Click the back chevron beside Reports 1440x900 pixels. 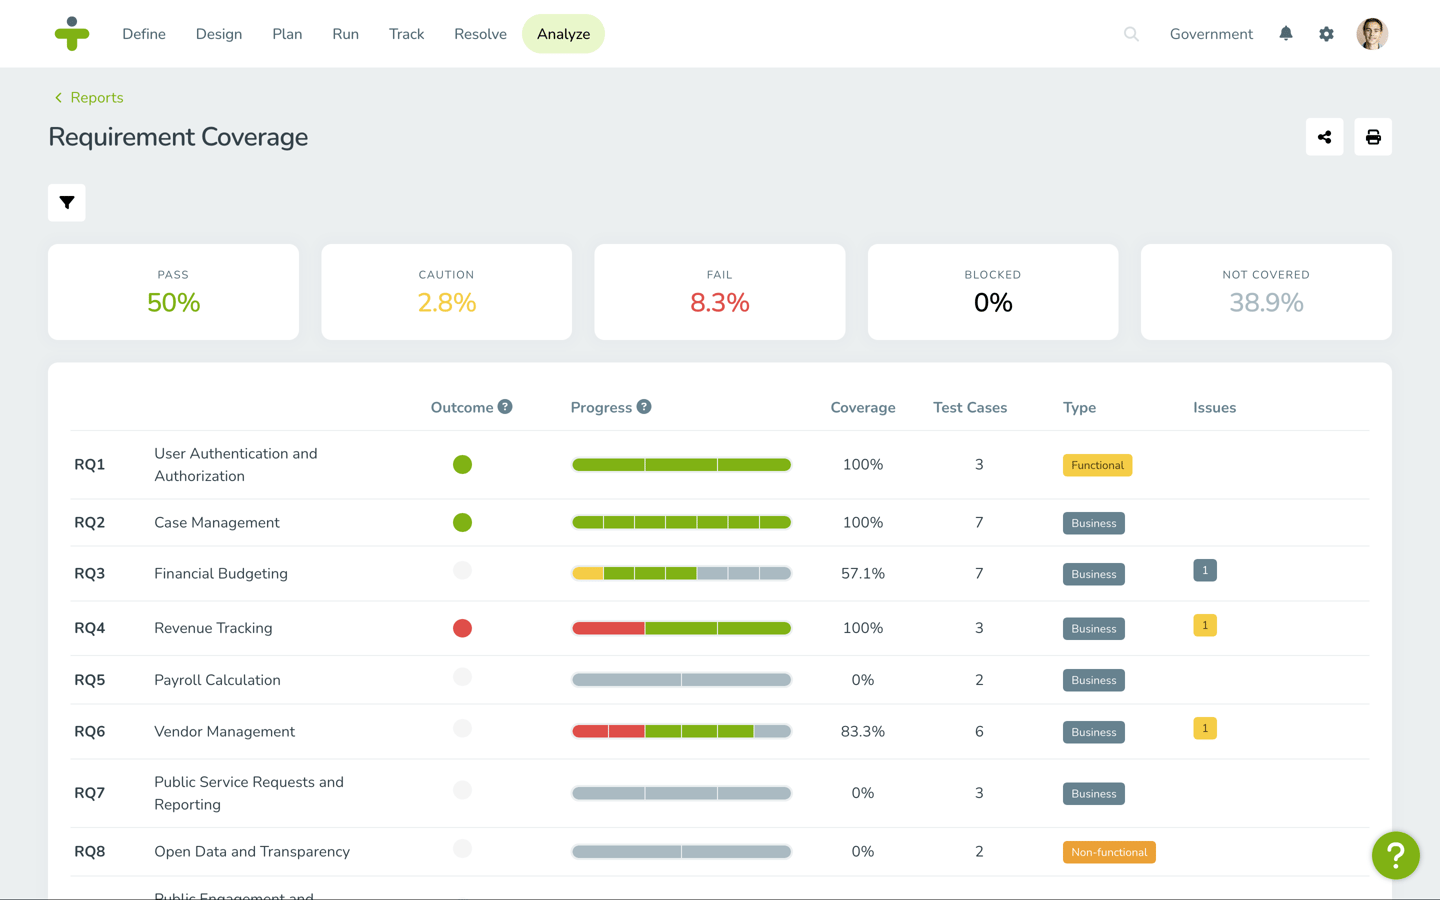click(58, 98)
